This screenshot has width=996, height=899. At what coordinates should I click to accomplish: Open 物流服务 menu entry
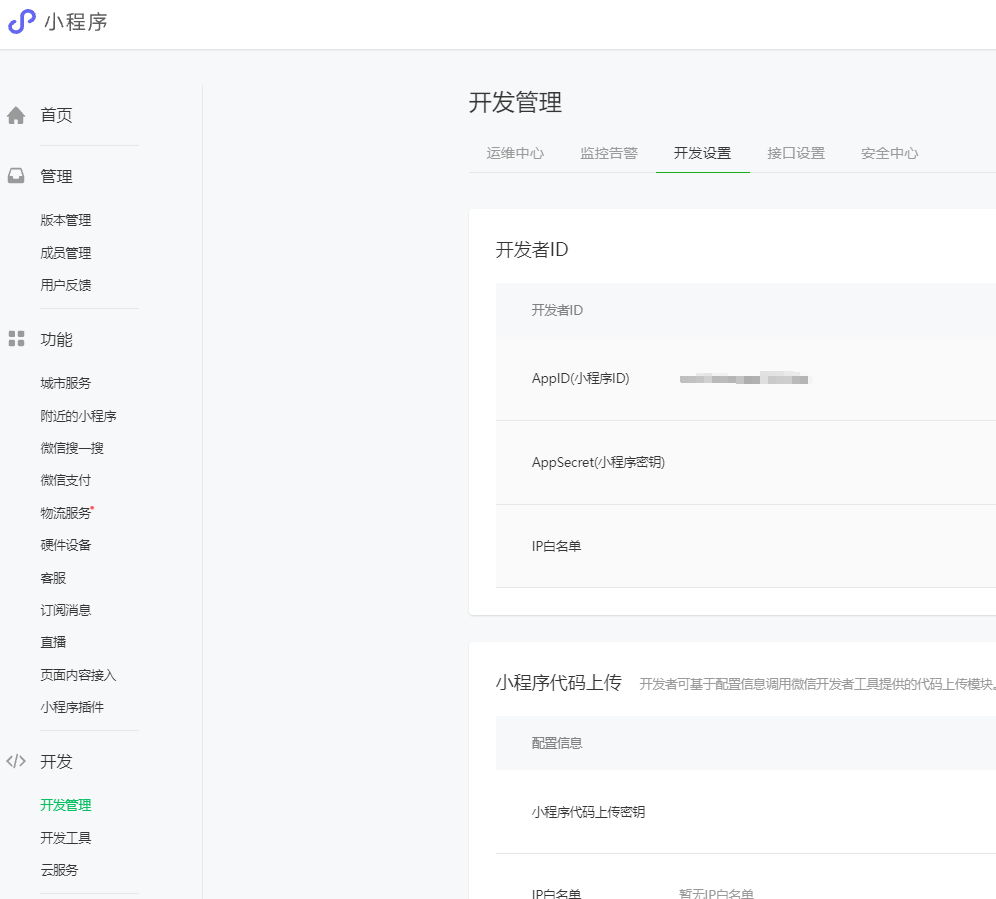(x=66, y=513)
